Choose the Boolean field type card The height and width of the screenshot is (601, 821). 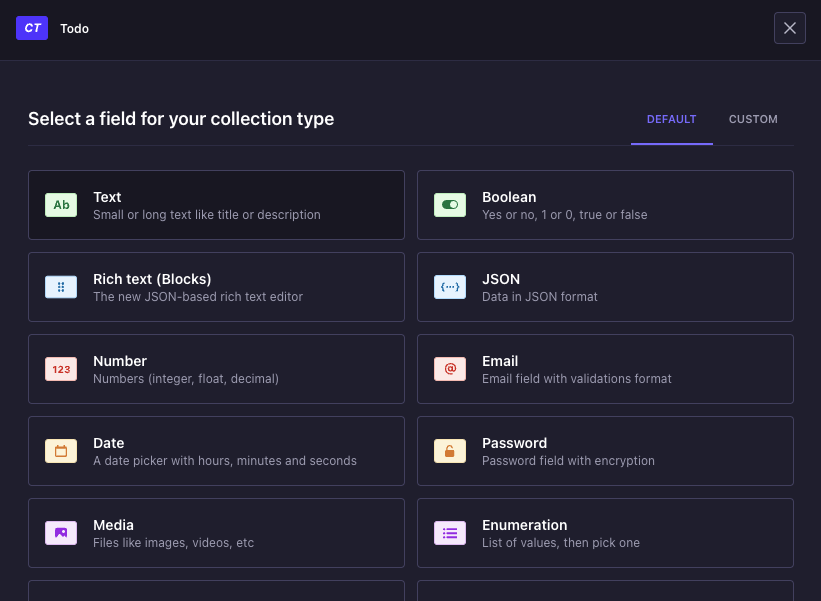[x=605, y=205]
